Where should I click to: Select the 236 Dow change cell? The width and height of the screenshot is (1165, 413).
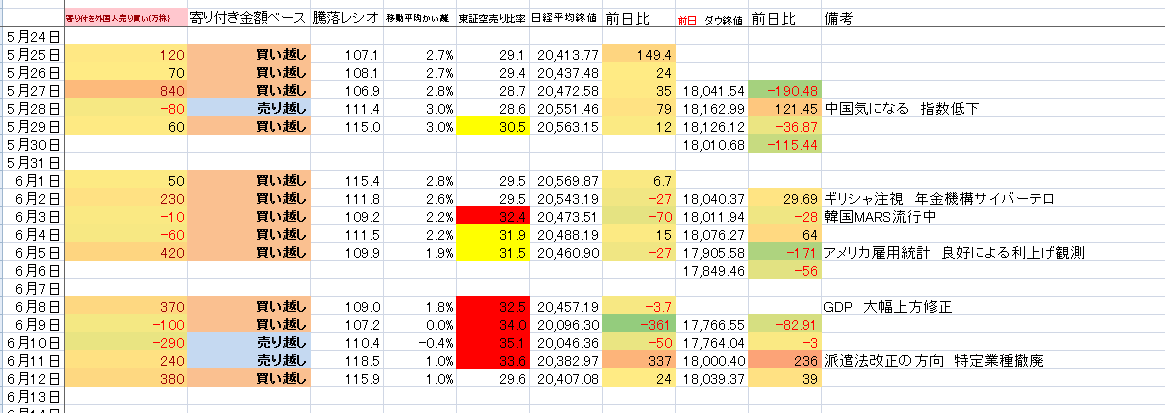(x=785, y=360)
